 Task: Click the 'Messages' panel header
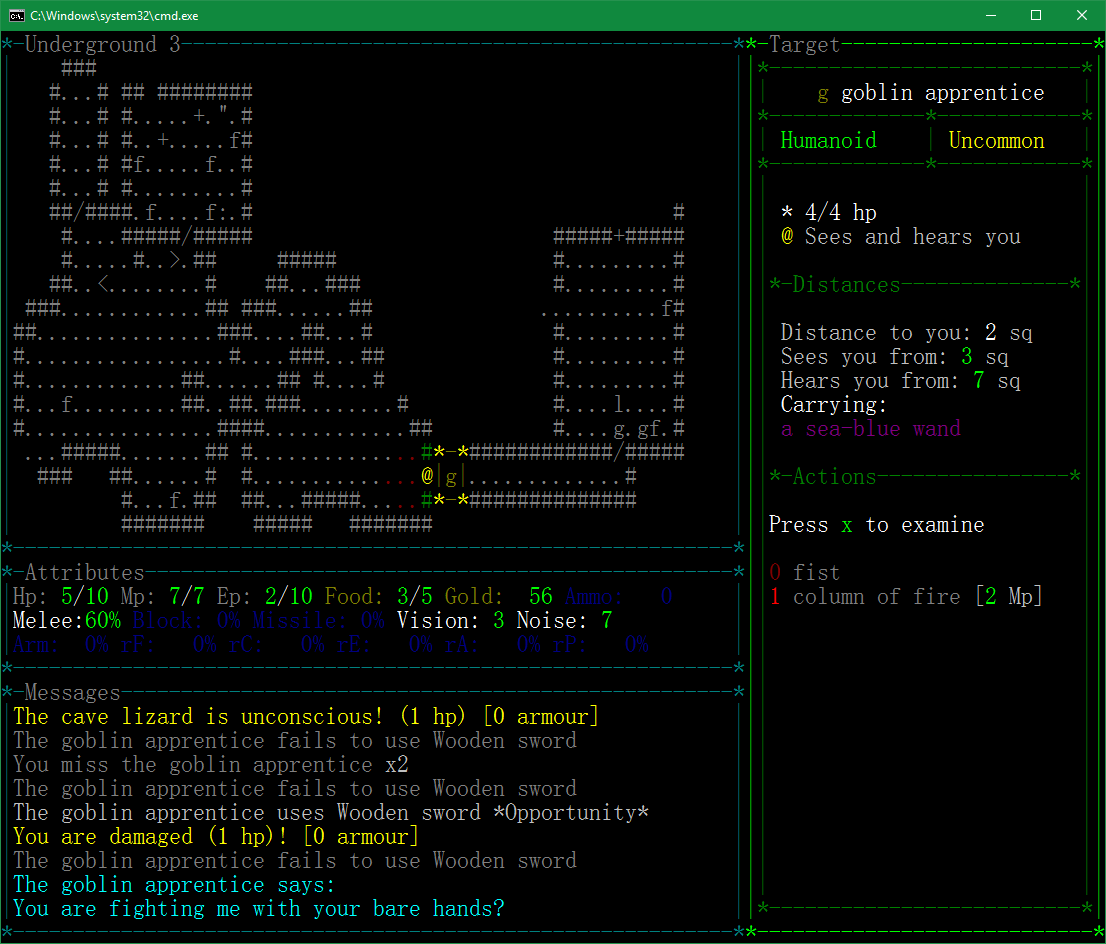pyautogui.click(x=73, y=692)
